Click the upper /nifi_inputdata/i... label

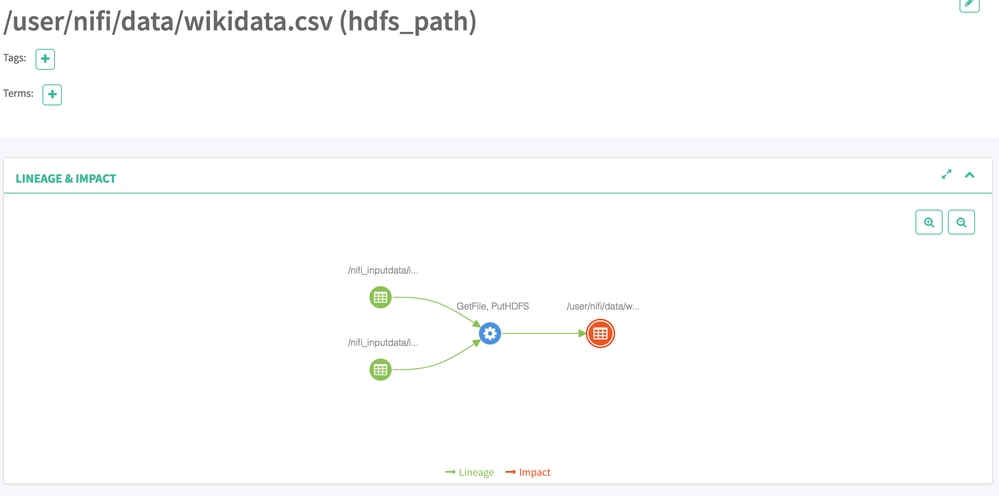point(383,270)
